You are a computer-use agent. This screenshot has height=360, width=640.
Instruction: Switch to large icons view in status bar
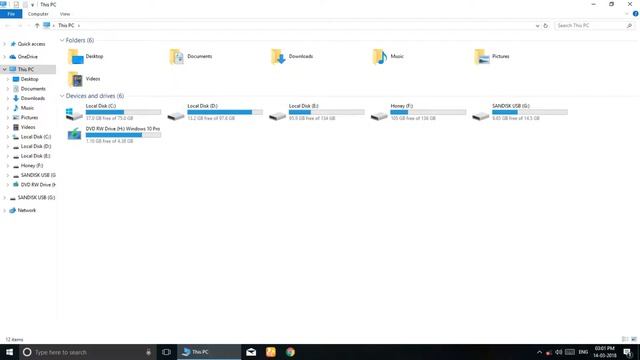(634, 339)
